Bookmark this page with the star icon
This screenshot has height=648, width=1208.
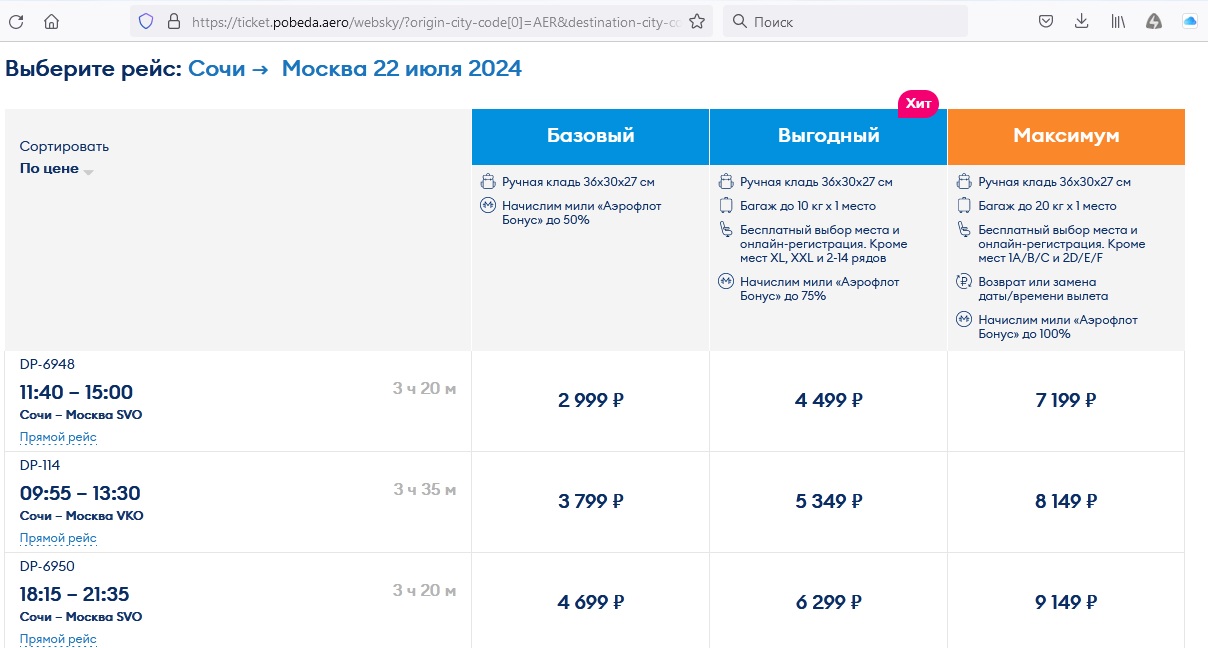(697, 21)
